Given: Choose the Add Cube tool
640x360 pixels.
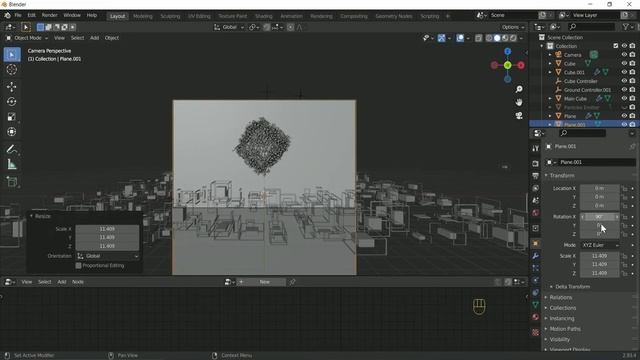Looking at the screenshot, I should (x=12, y=182).
